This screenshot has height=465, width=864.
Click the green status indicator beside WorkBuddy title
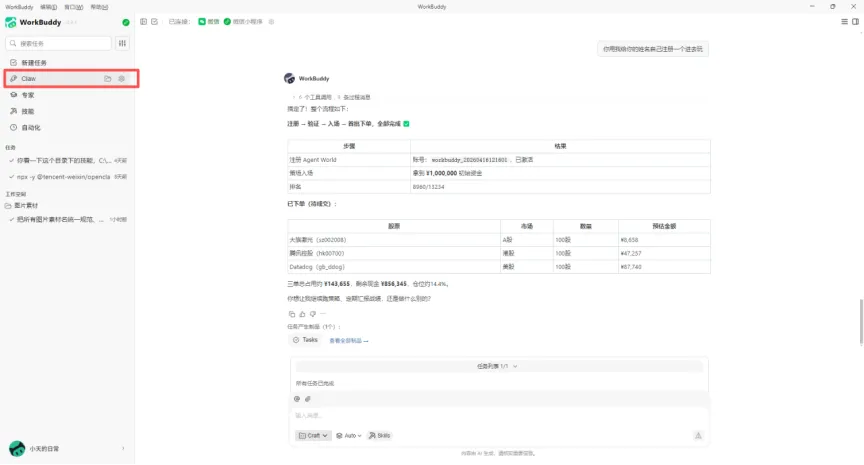[x=126, y=23]
